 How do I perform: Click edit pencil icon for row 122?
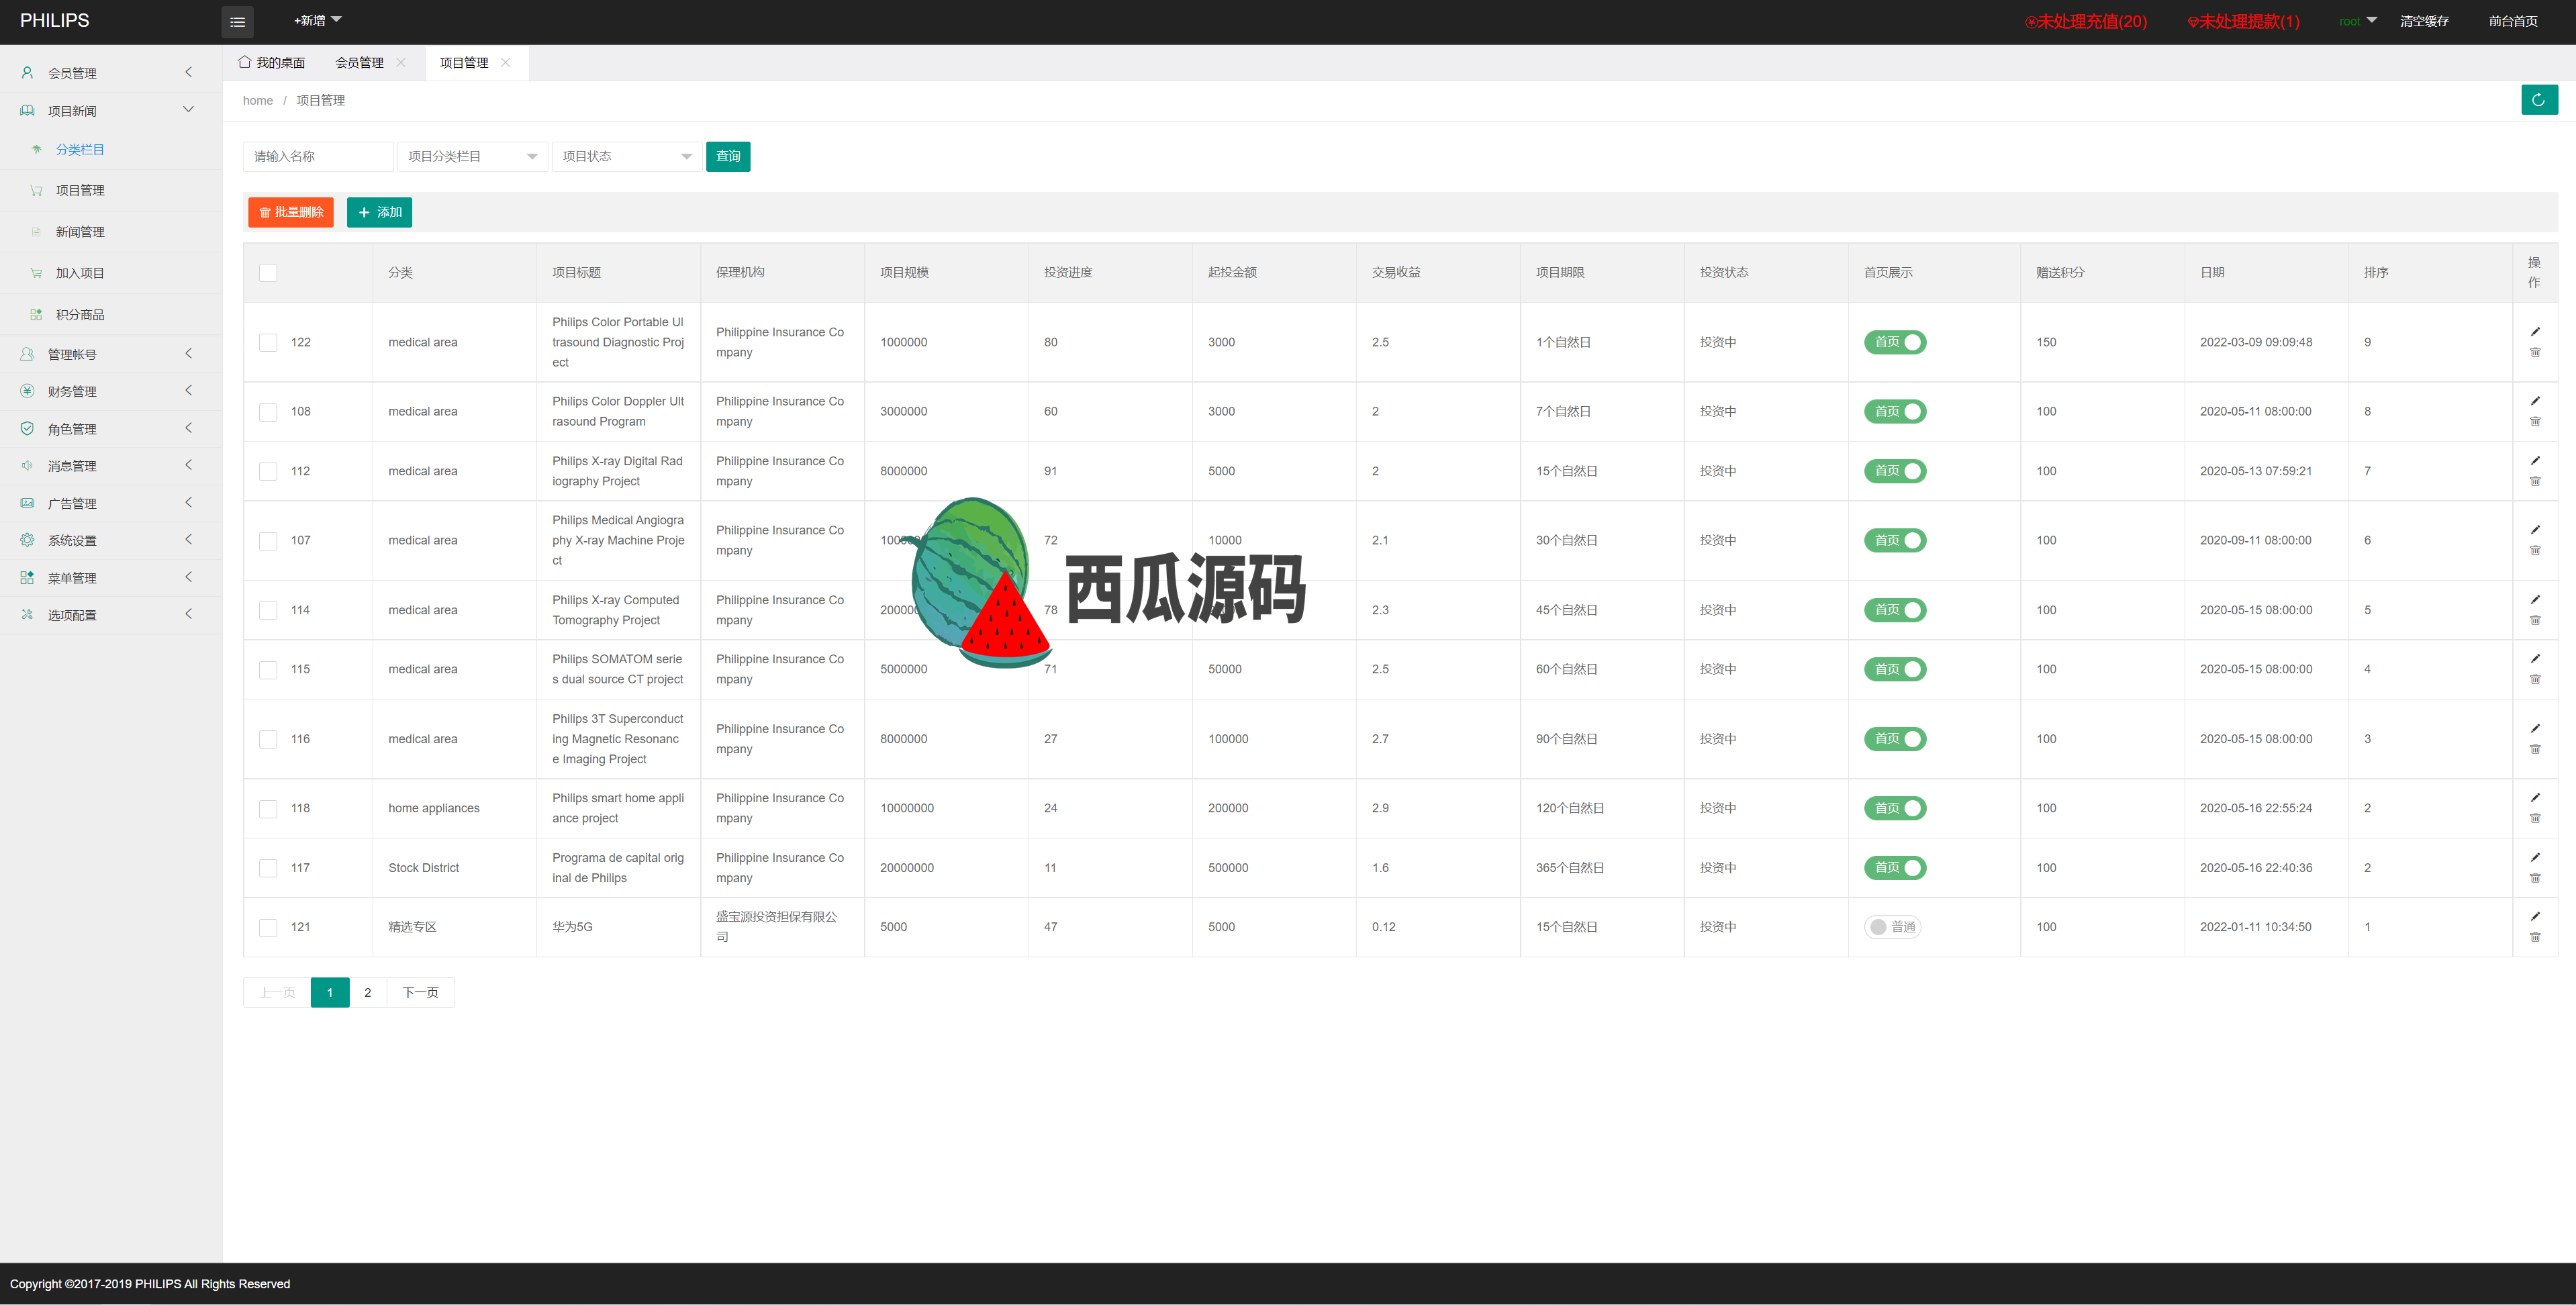coord(2535,331)
